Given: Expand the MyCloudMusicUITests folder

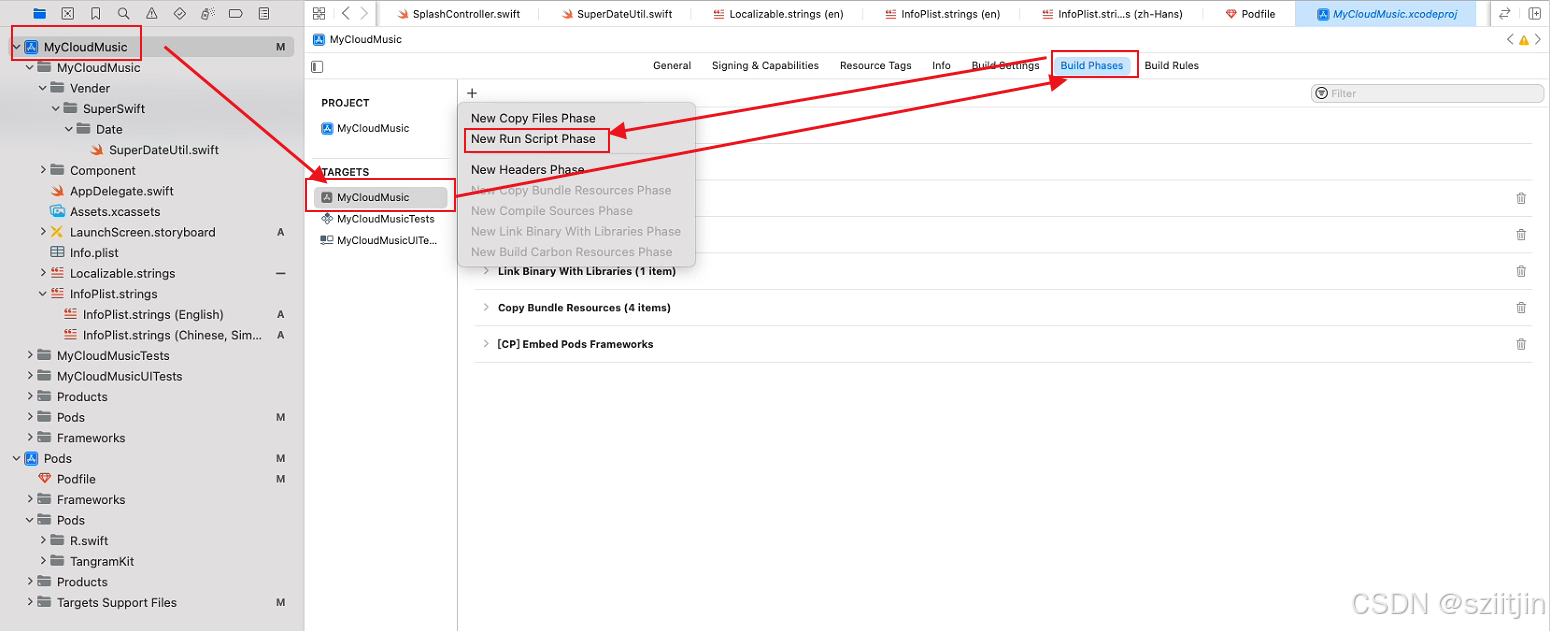Looking at the screenshot, I should pos(30,376).
